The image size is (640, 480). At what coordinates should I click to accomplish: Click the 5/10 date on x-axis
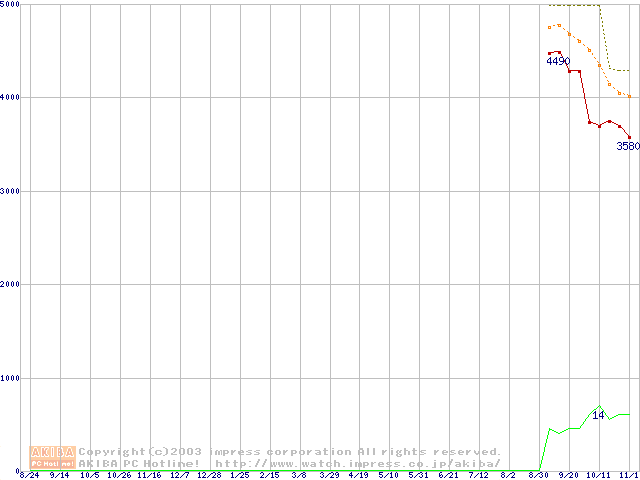(389, 475)
